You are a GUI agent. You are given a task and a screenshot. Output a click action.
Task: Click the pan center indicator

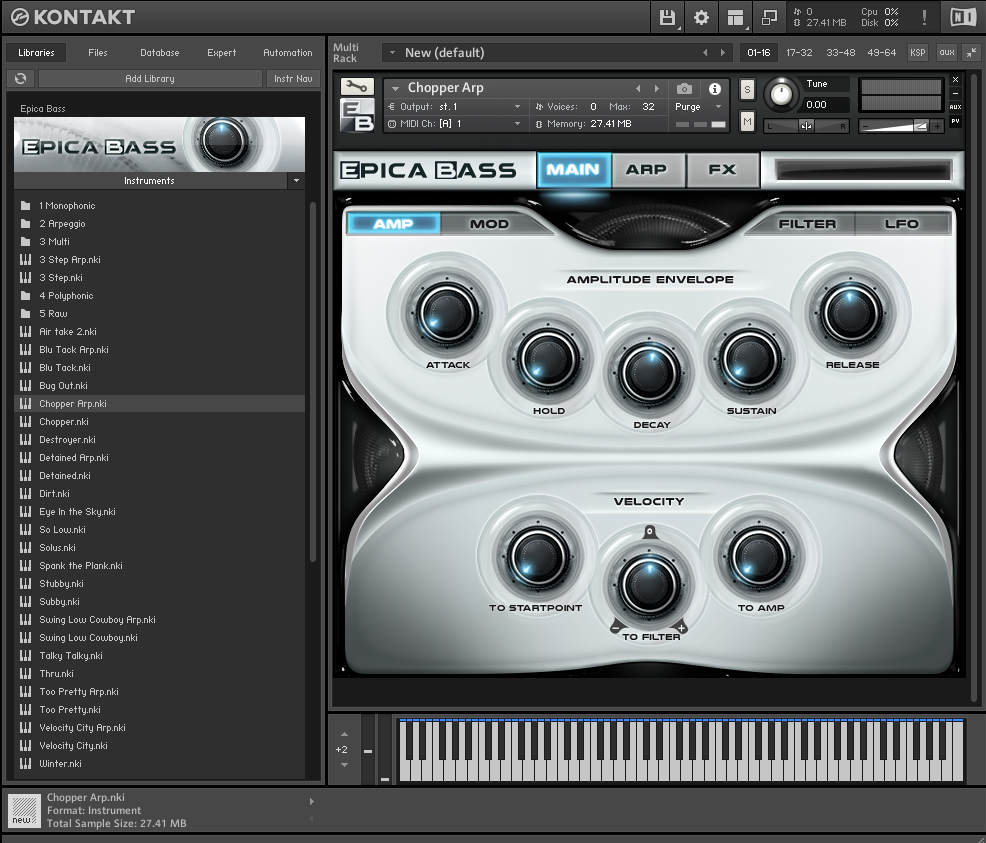(806, 126)
